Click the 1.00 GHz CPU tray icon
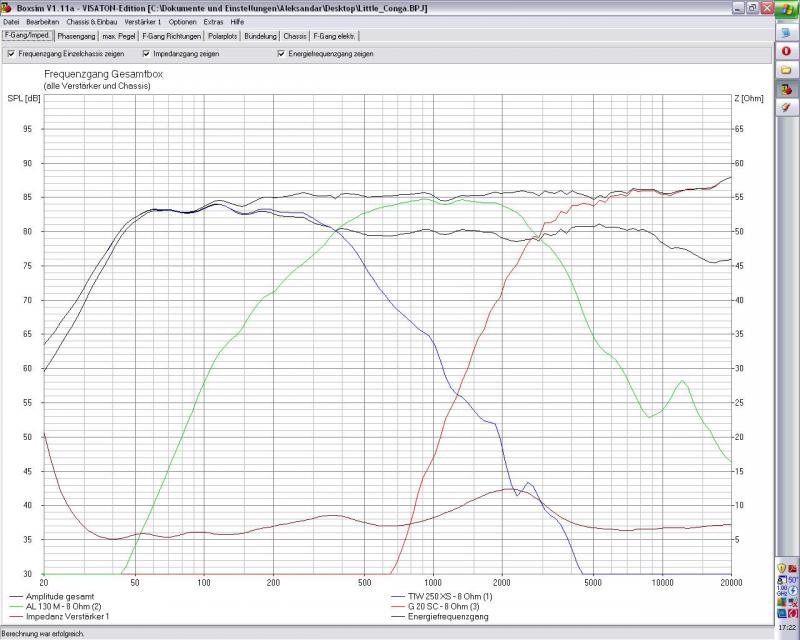 click(x=781, y=590)
